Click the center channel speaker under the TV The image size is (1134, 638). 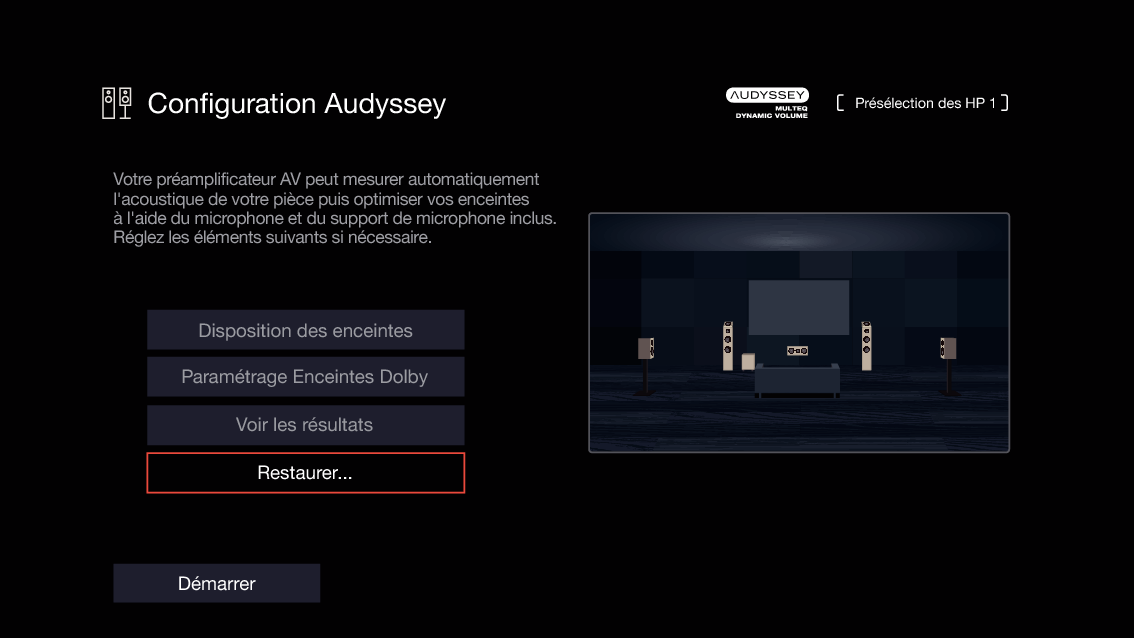click(797, 350)
